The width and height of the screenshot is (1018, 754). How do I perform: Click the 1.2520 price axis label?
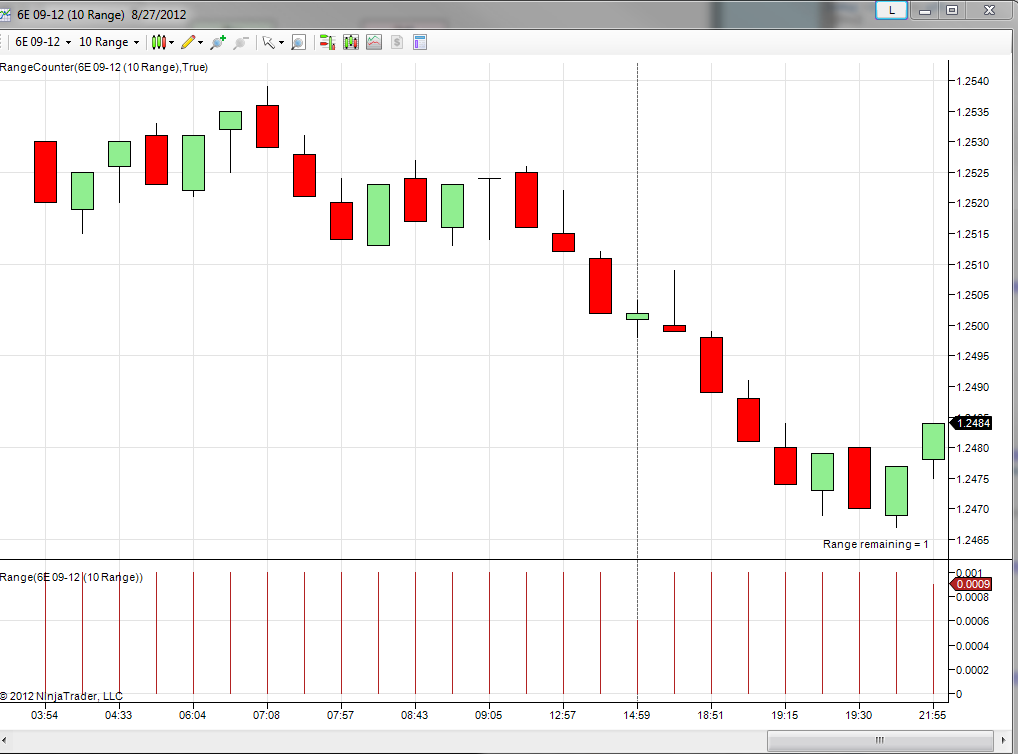[x=973, y=203]
